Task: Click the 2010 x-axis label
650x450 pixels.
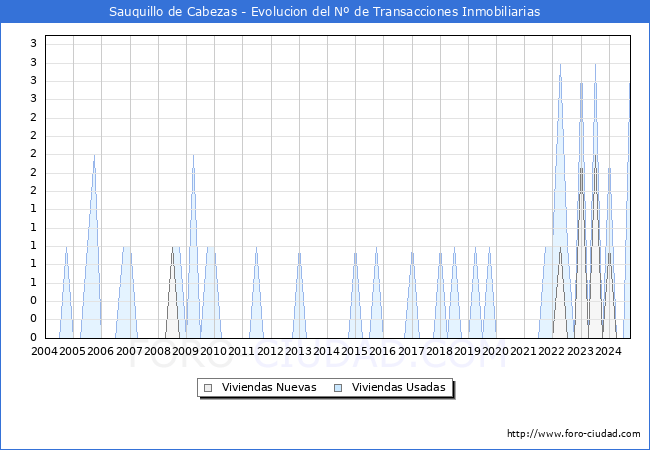Action: click(213, 351)
